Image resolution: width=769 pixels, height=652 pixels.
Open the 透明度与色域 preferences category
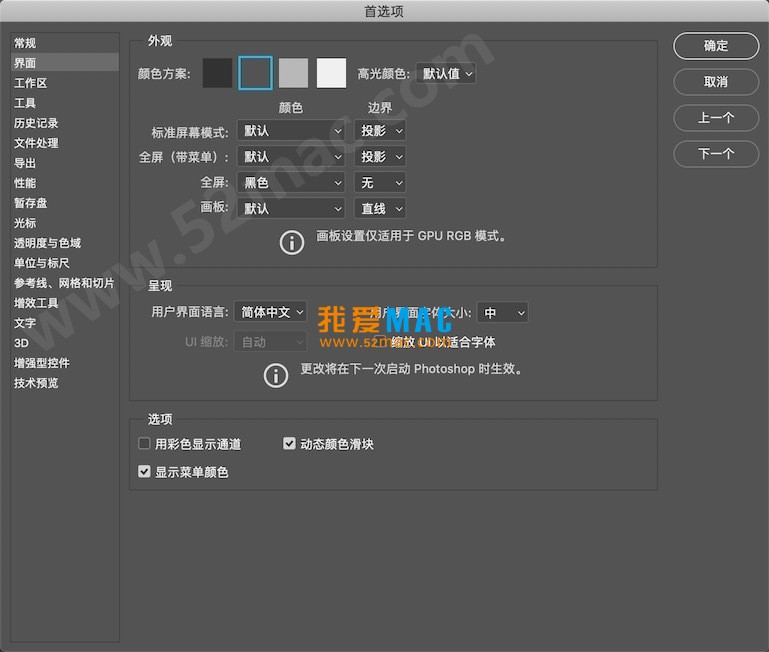(65, 243)
